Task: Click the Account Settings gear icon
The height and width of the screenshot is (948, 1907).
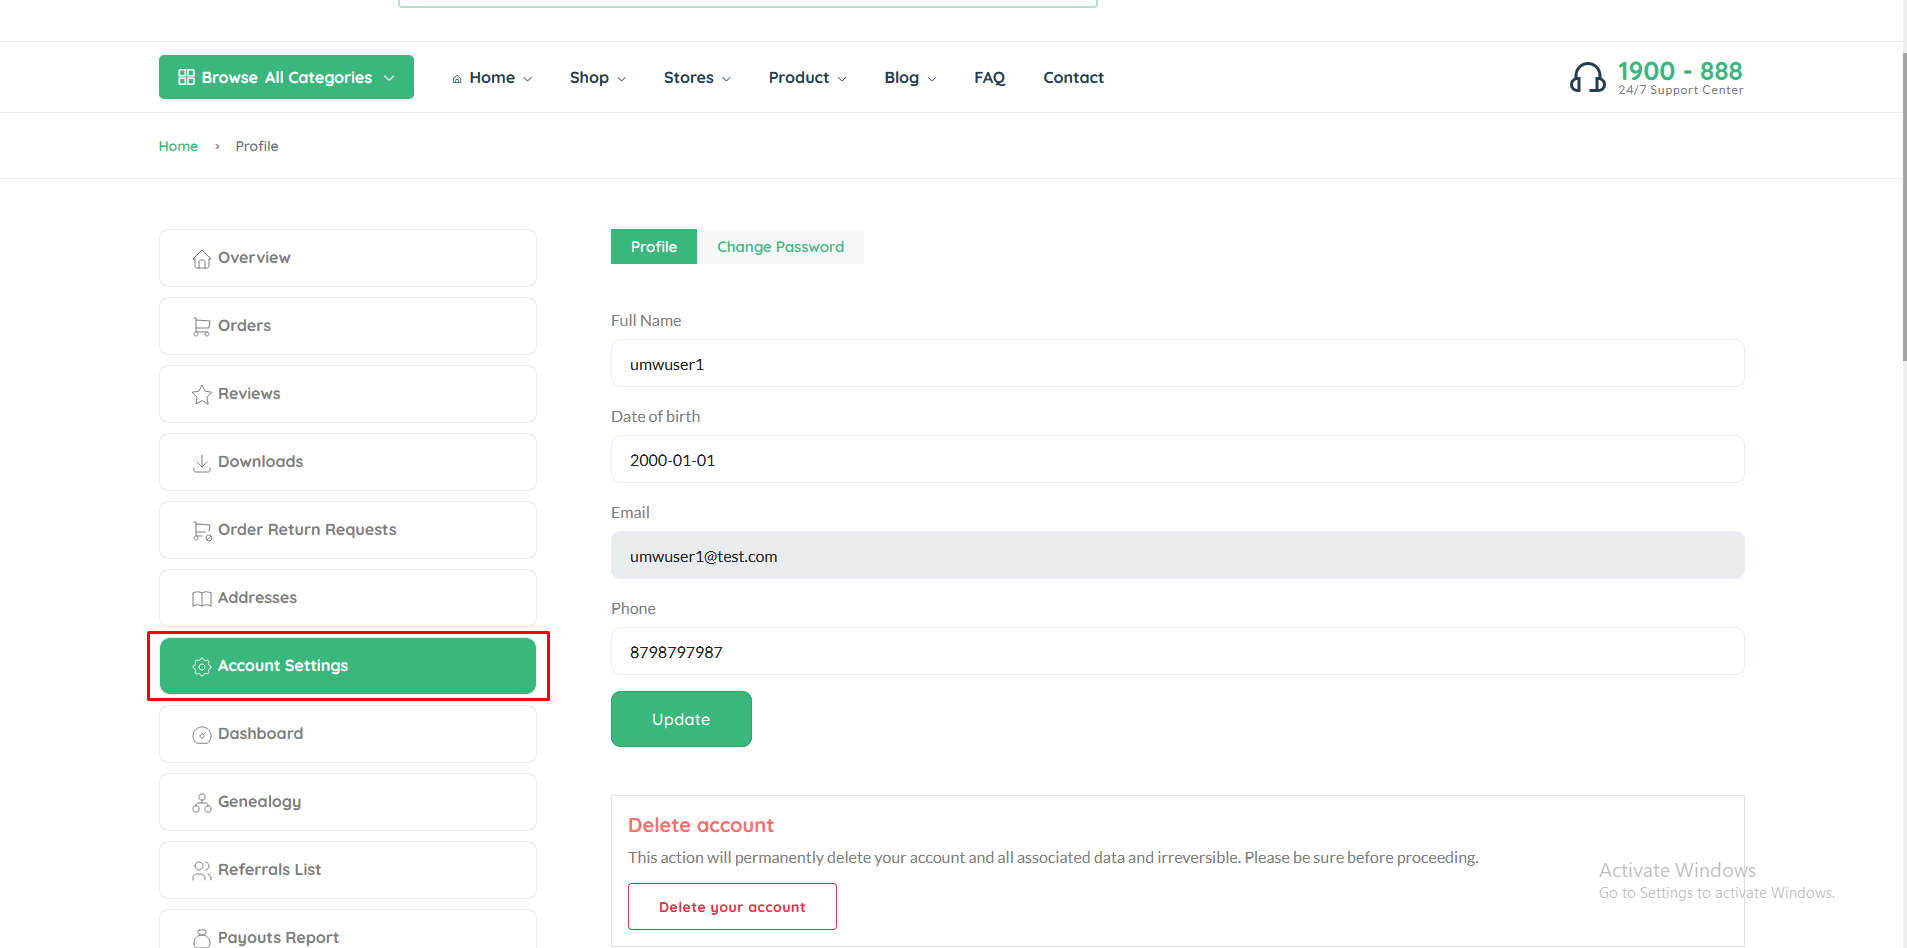Action: (x=202, y=665)
